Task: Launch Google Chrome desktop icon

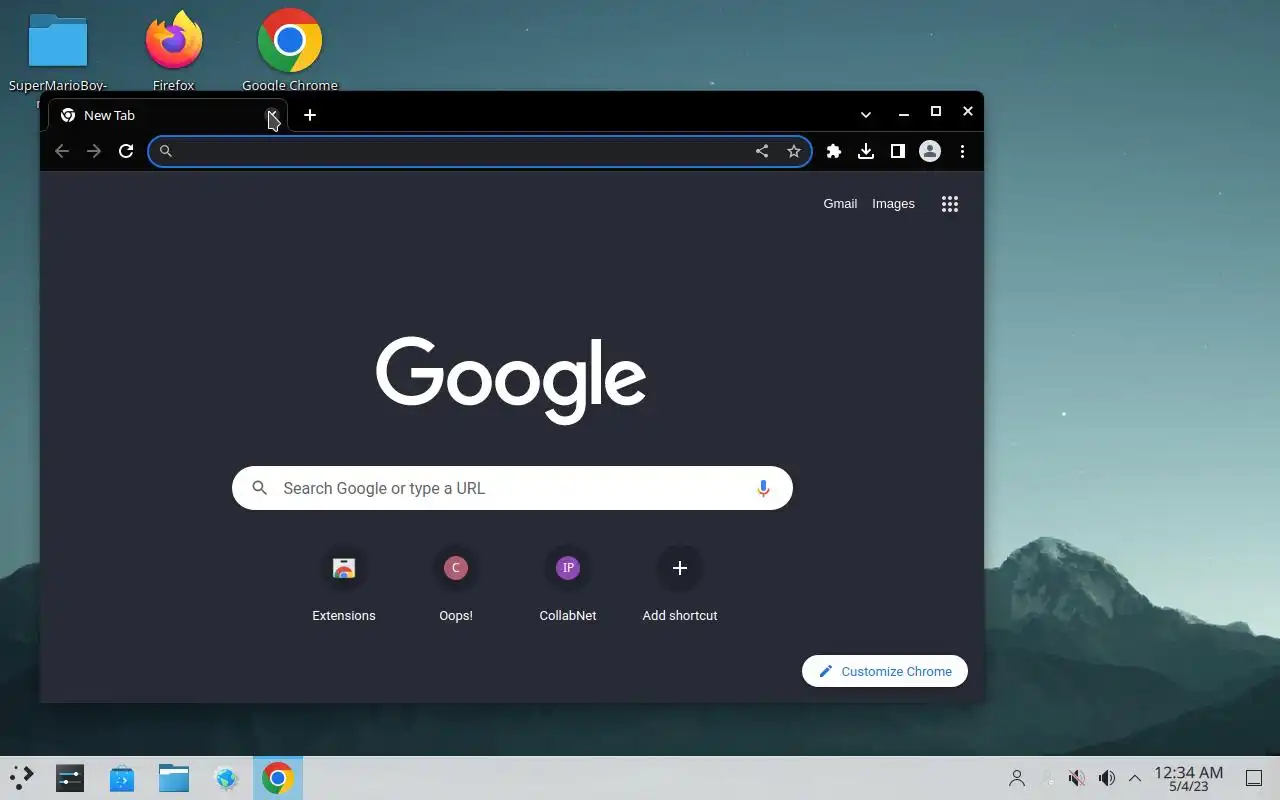Action: coord(290,50)
